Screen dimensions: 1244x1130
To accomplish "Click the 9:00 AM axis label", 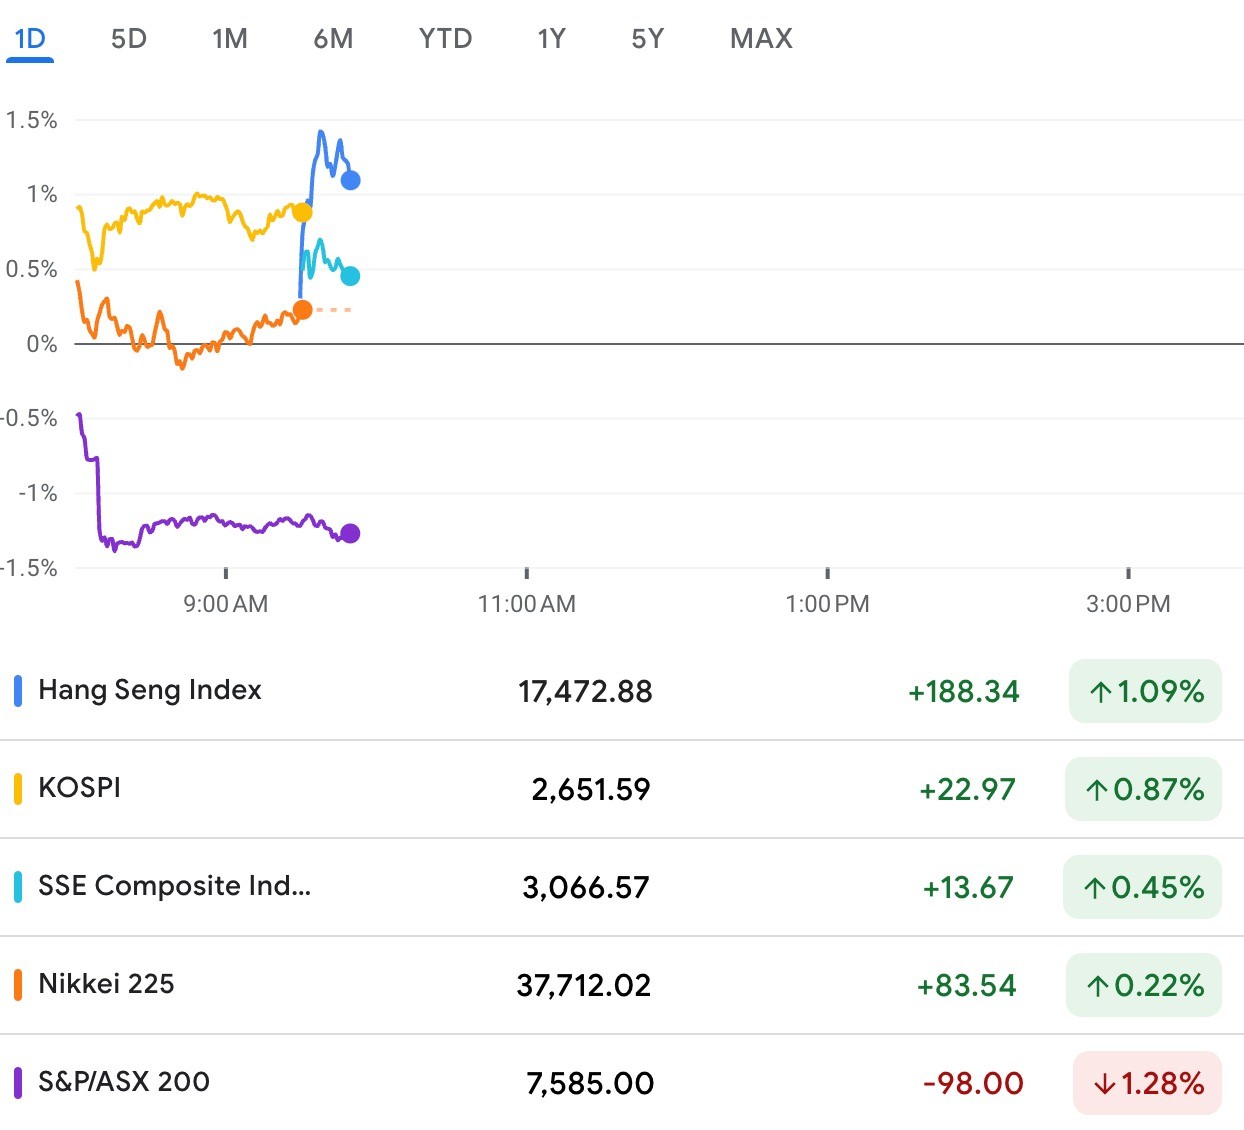I will (x=226, y=604).
